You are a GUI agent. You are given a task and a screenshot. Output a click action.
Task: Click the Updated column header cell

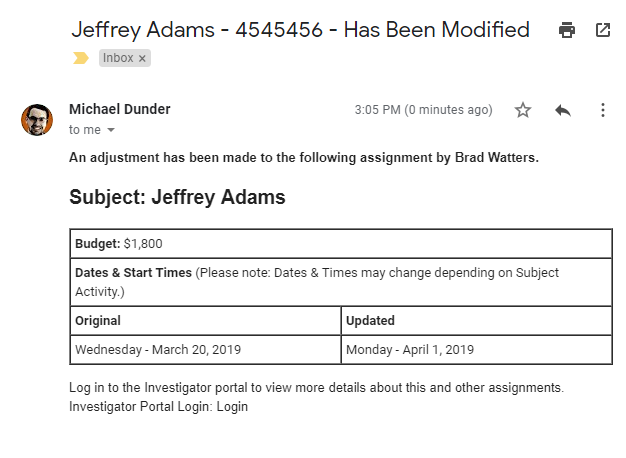point(477,321)
